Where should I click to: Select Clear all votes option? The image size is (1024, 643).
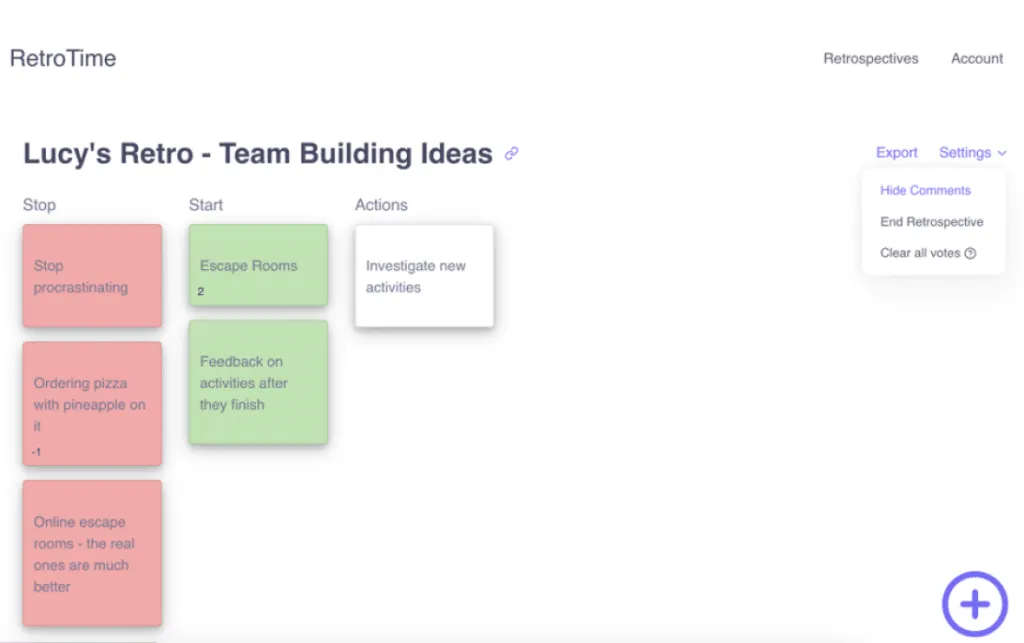[x=920, y=253]
